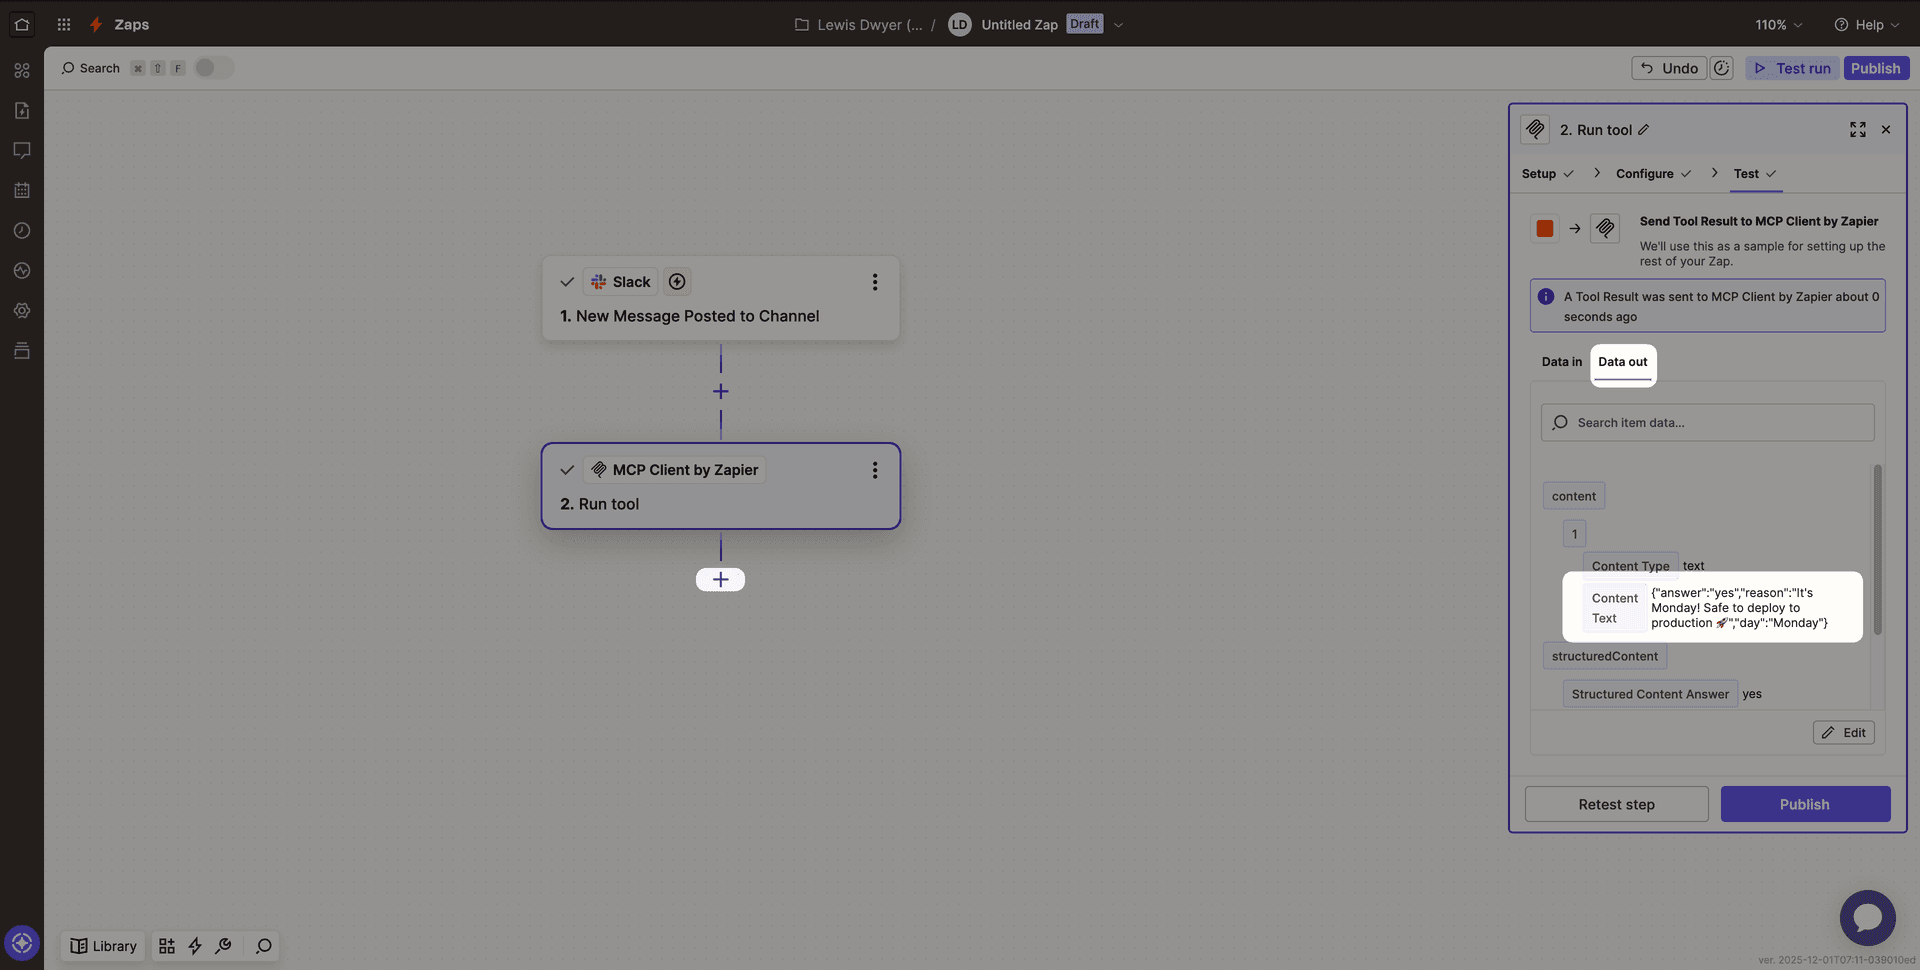This screenshot has width=1920, height=970.
Task: Open Zap history clock icon in sidebar
Action: point(22,230)
